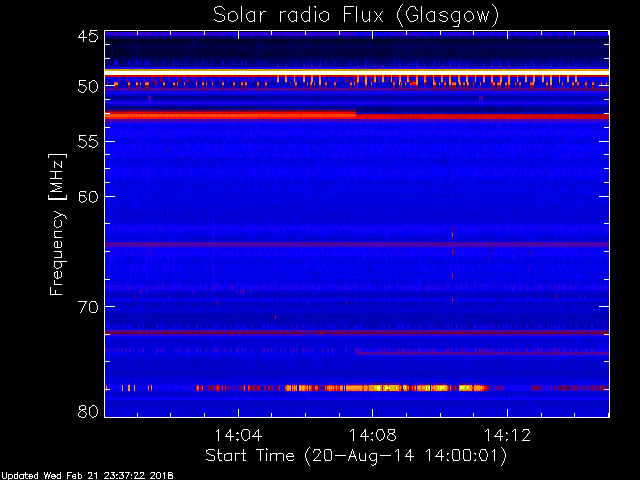Viewport: 640px width, 480px height.
Task: Click the yellow burst emission near 78 MHz
Action: (386, 388)
